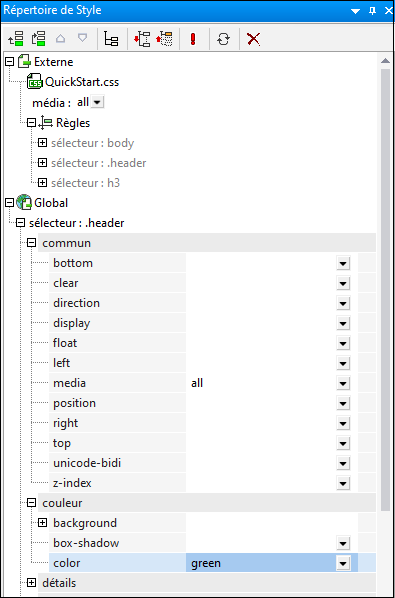Click the refresh circular arrows icon
The height and width of the screenshot is (598, 395).
point(223,39)
